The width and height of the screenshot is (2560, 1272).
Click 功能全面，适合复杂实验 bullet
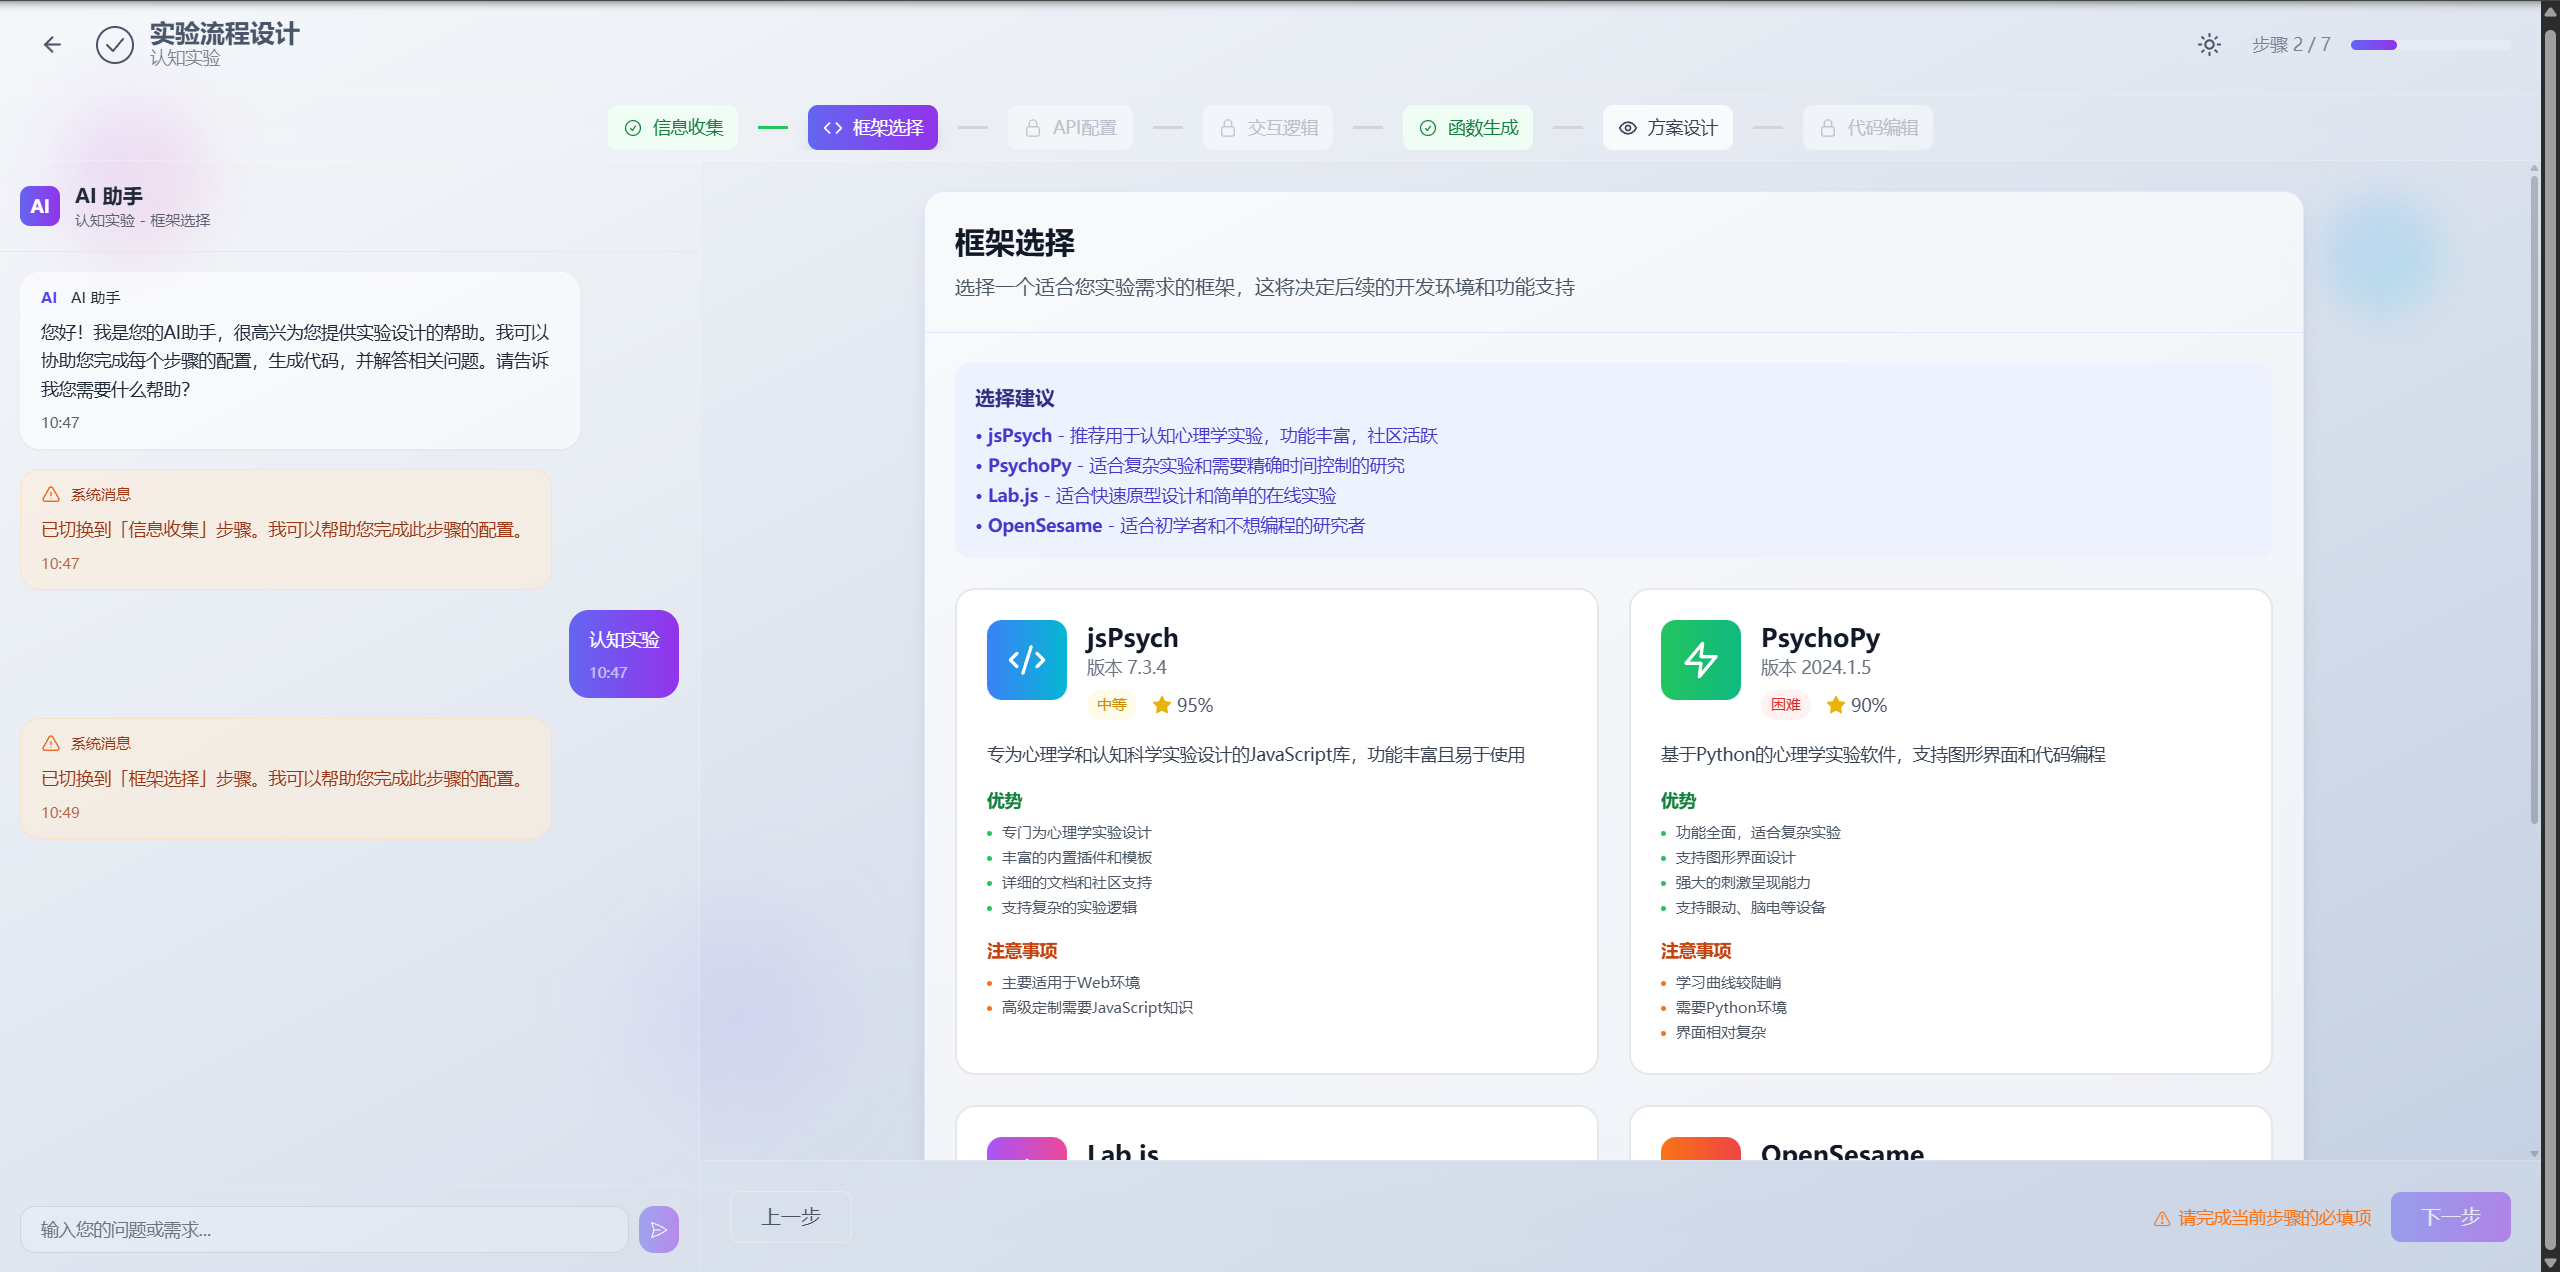pos(1758,832)
